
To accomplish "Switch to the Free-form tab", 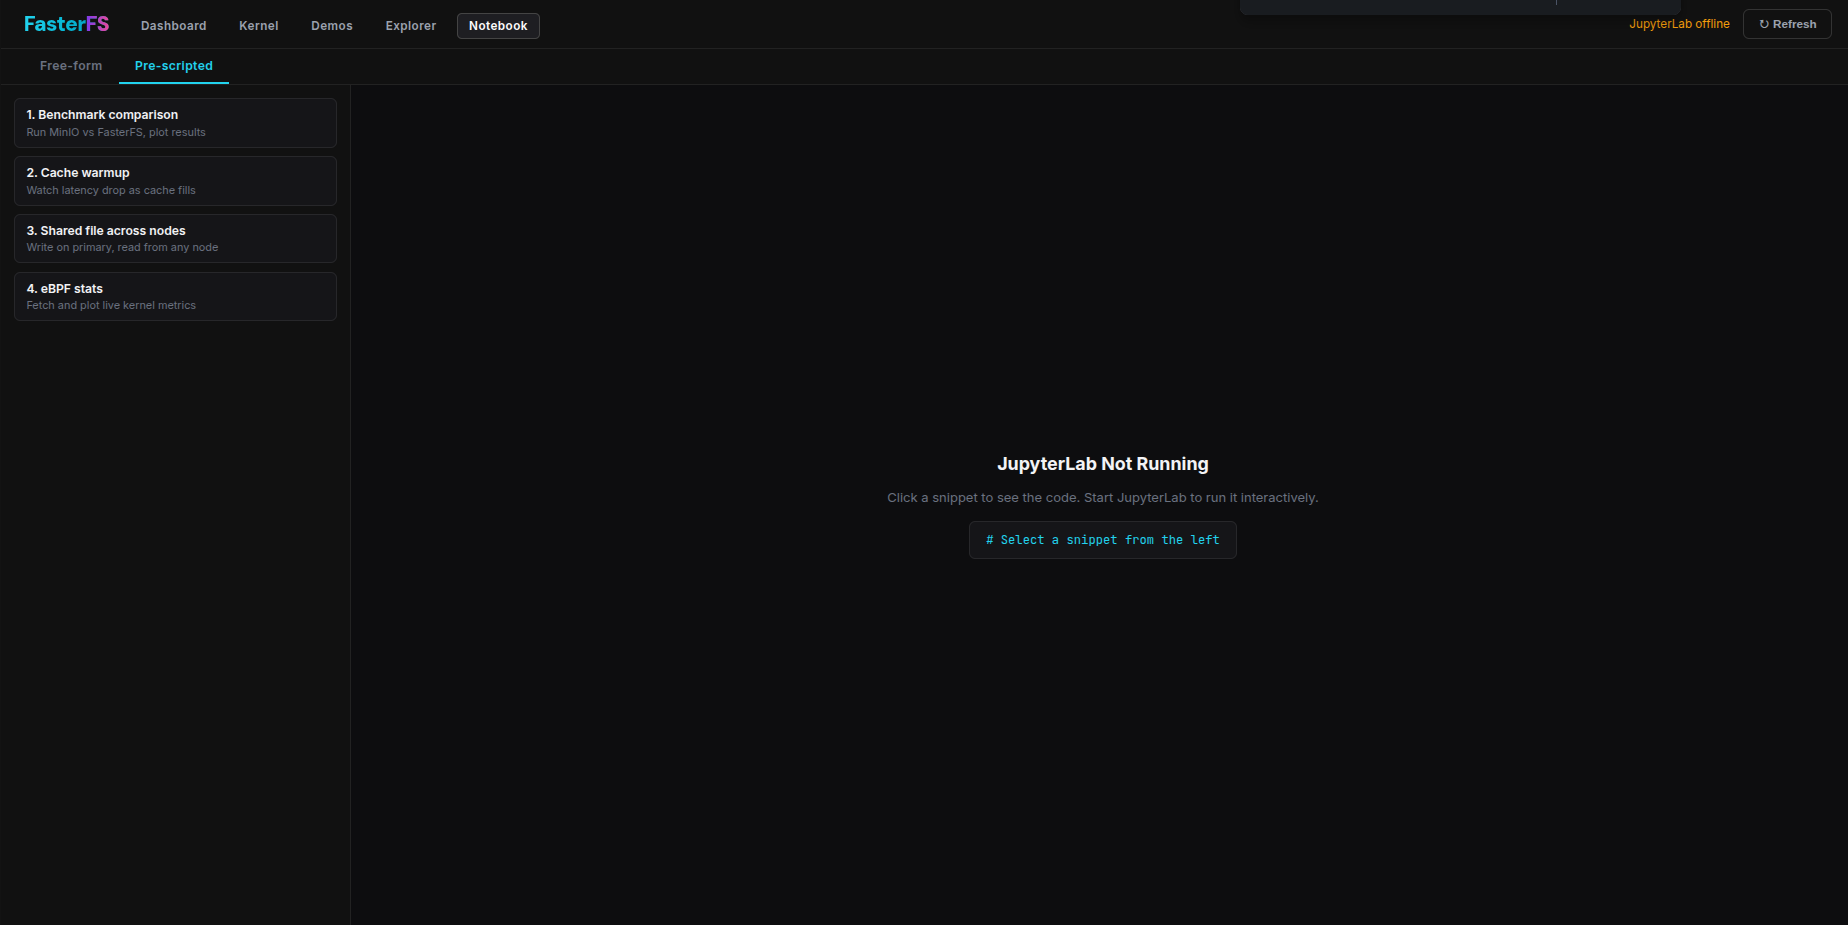I will [x=71, y=66].
